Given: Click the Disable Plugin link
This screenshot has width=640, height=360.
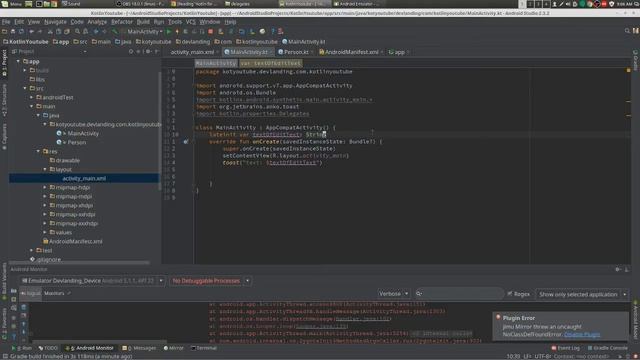Looking at the screenshot, I should [582, 334].
